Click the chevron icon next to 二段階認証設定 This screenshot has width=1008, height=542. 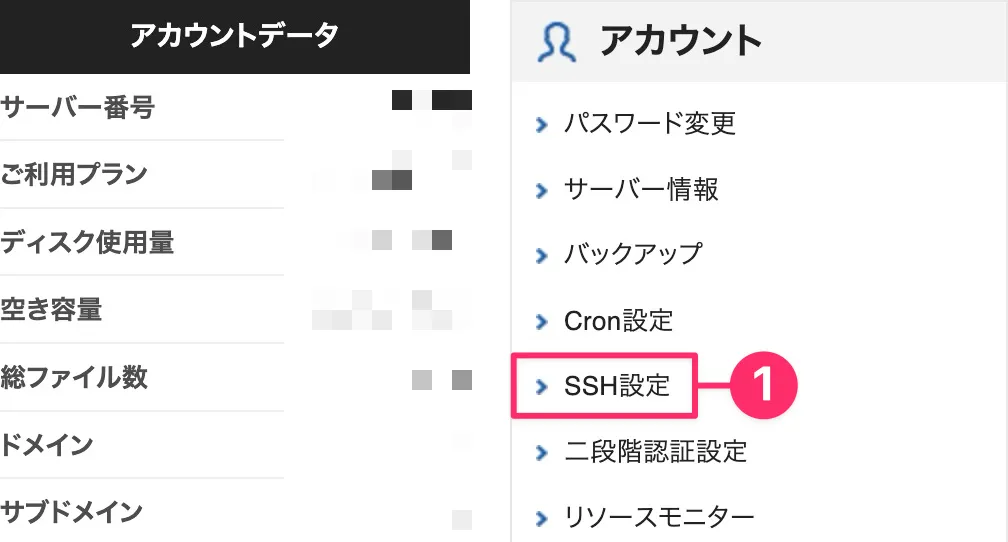tap(542, 453)
